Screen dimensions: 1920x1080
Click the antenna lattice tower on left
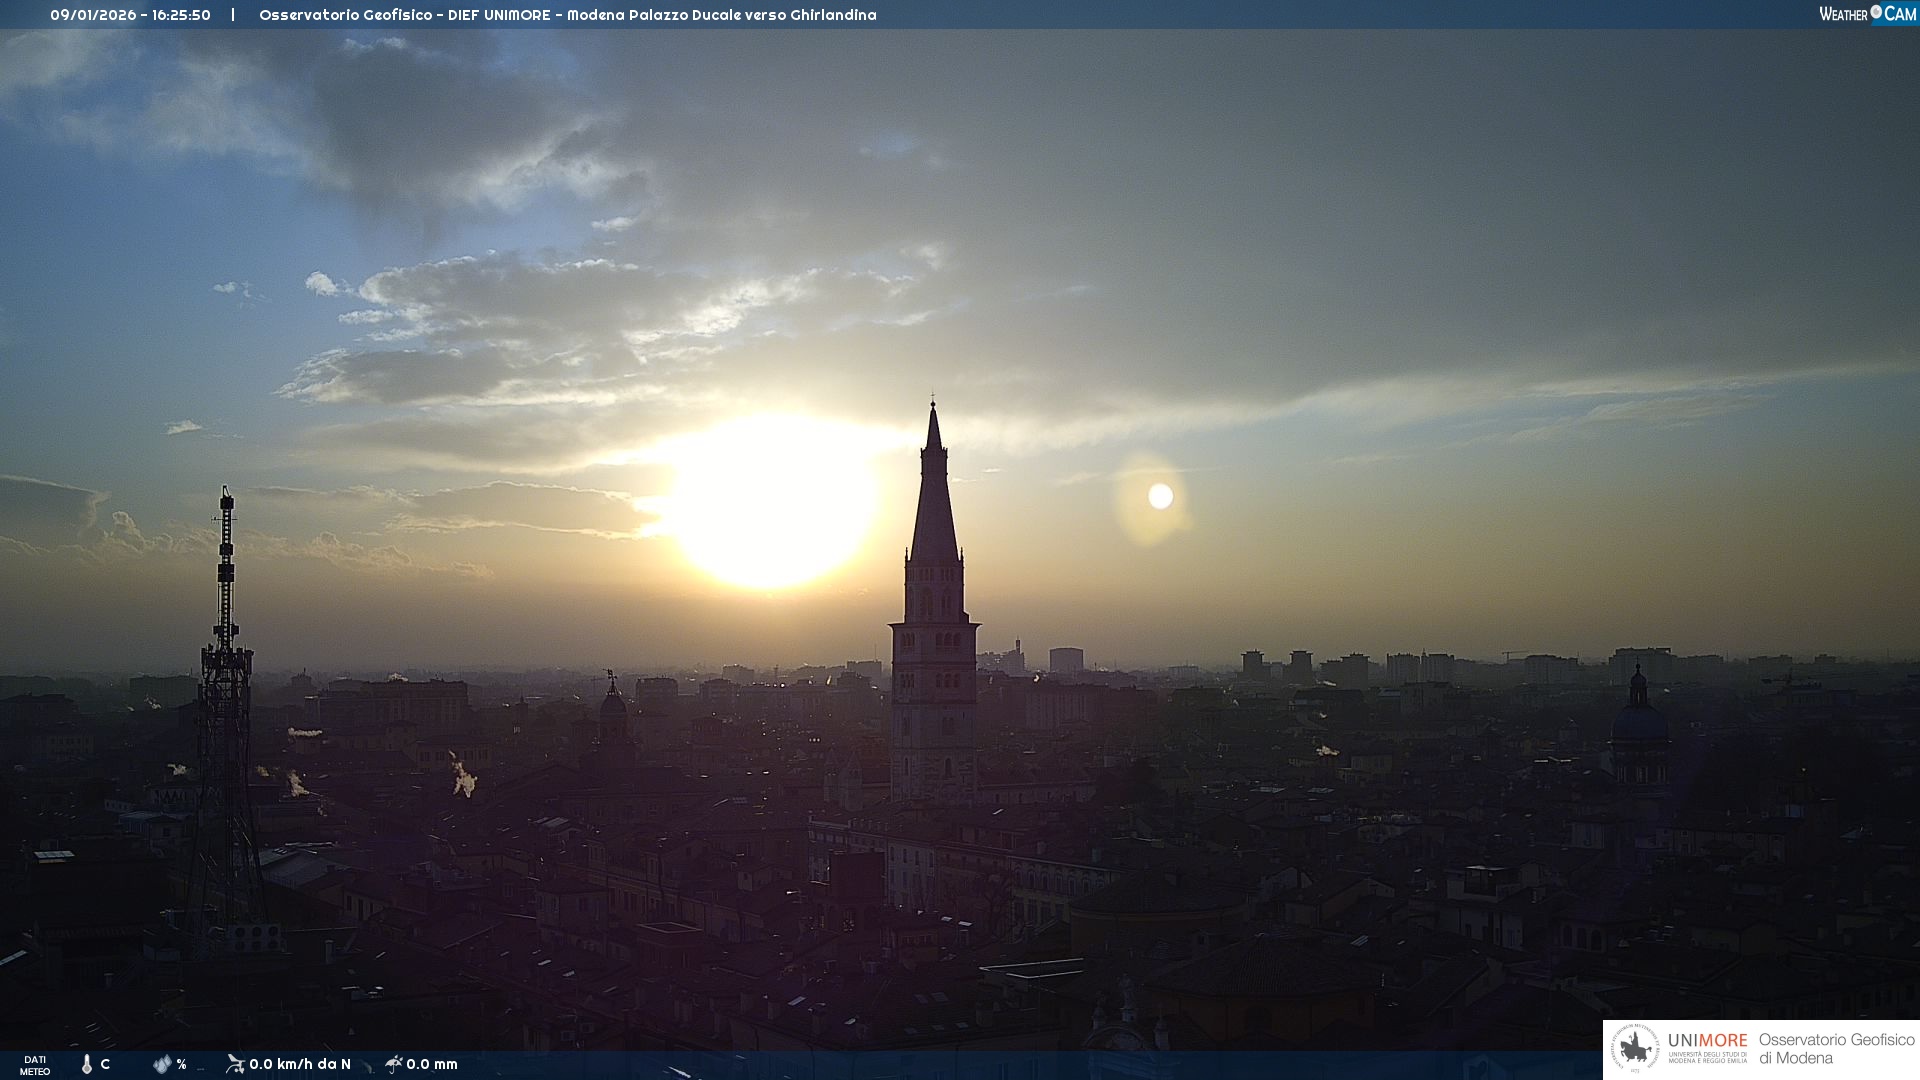point(226,700)
